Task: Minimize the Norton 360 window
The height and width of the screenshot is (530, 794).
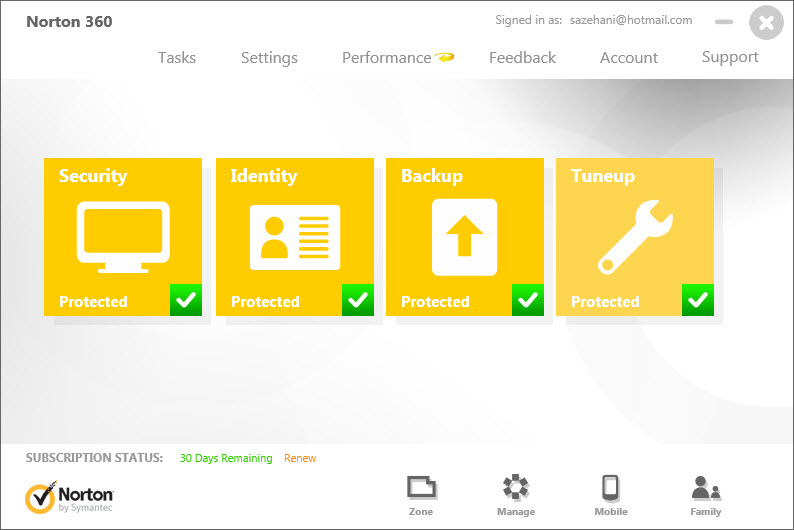Action: [724, 22]
